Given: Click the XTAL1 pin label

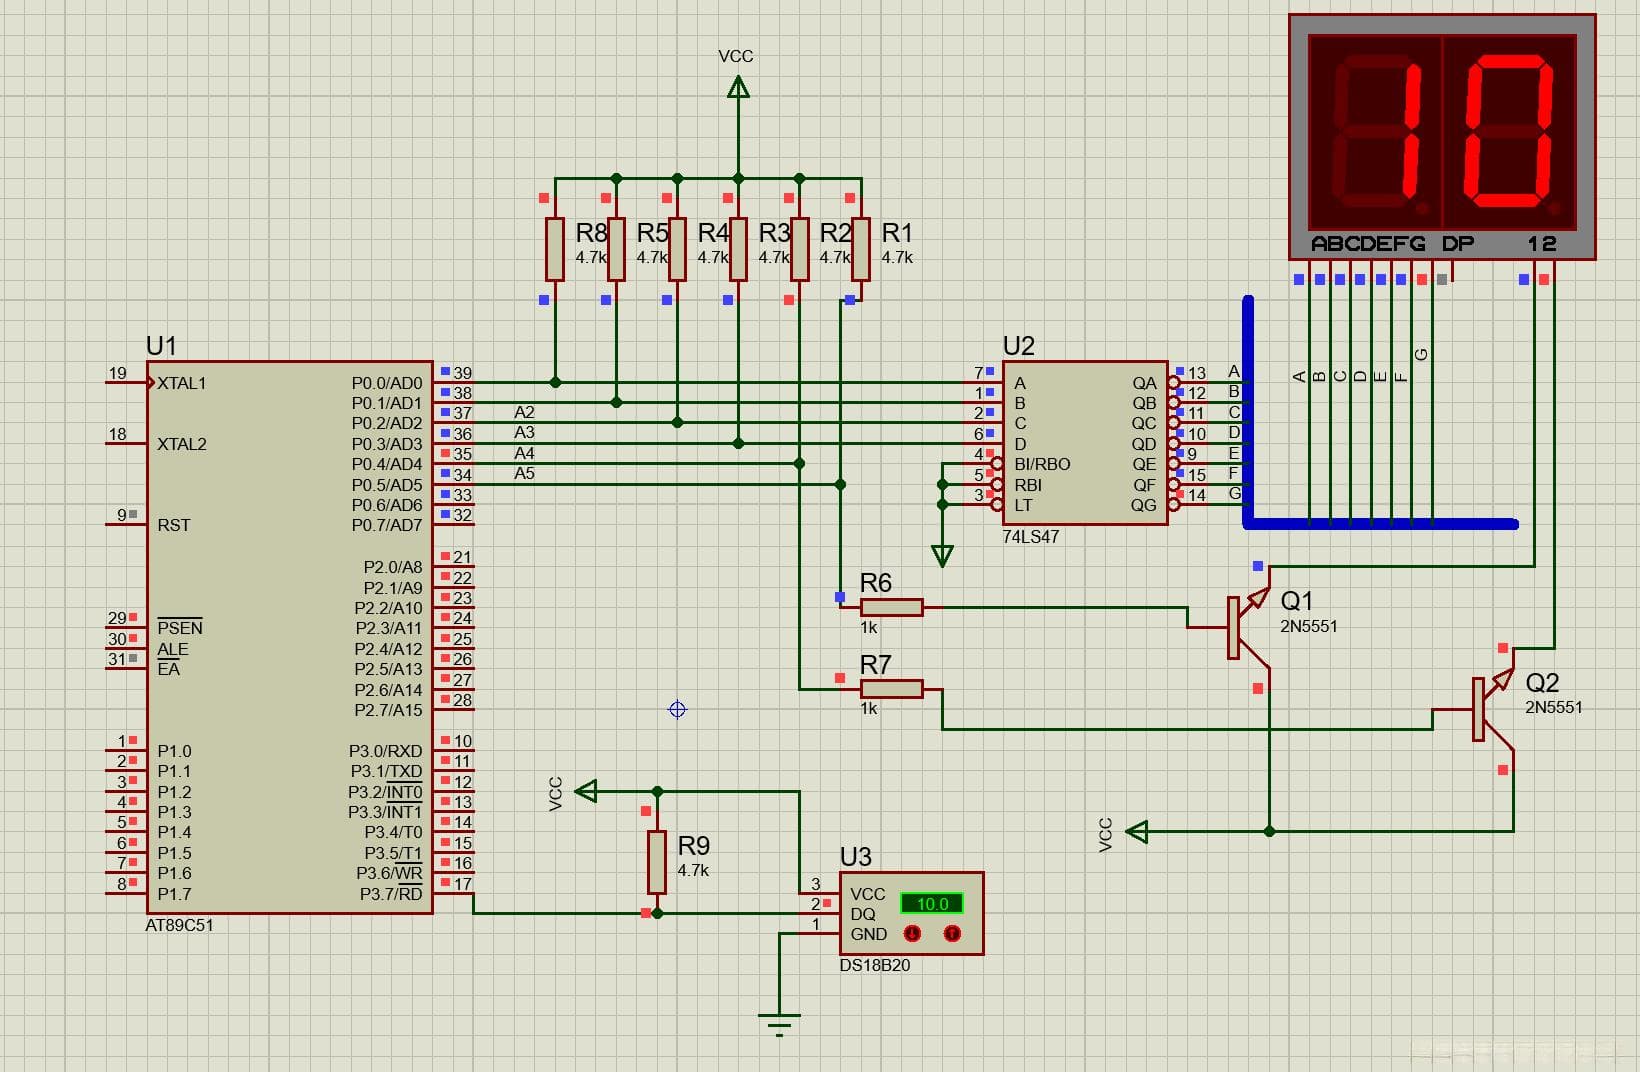Looking at the screenshot, I should (x=181, y=383).
